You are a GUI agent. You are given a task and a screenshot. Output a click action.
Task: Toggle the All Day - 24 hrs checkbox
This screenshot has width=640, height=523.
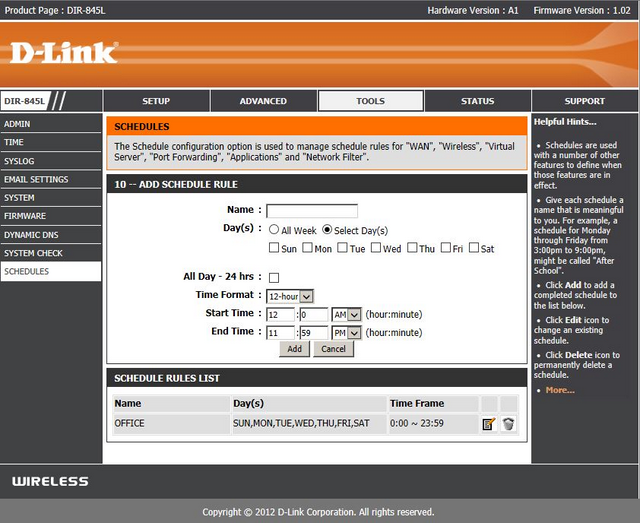tap(274, 278)
